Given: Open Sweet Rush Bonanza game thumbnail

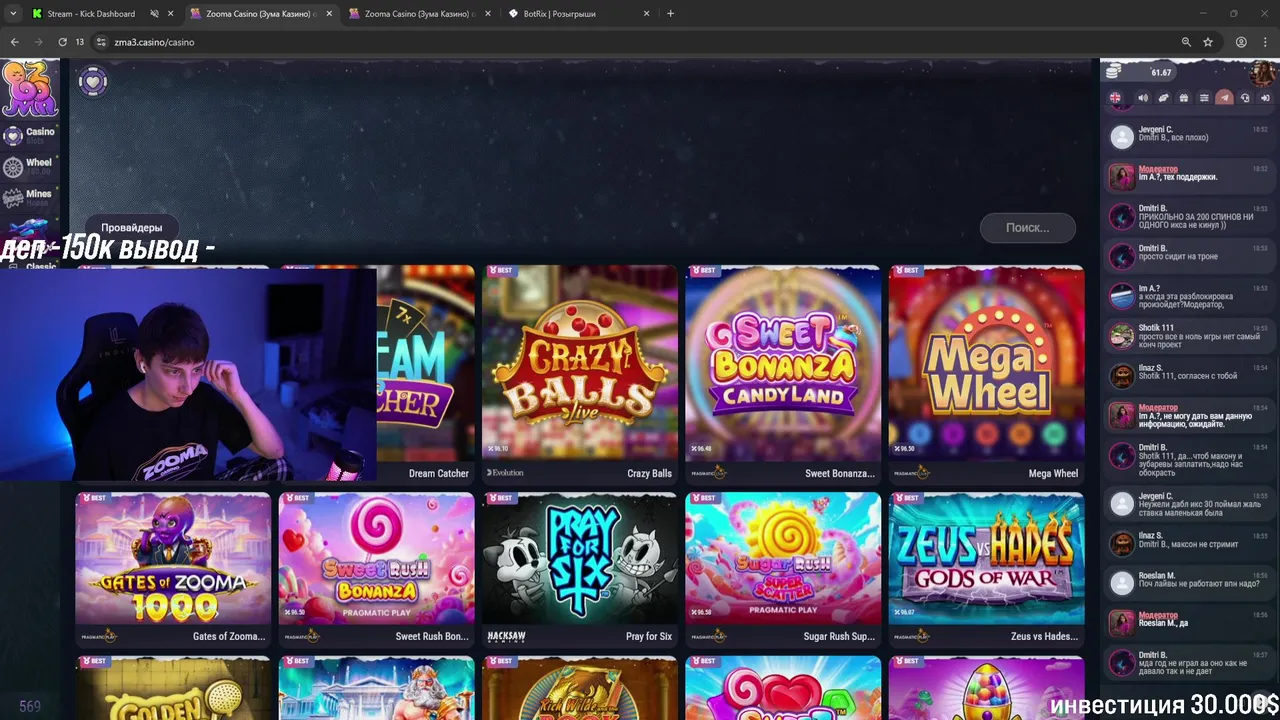Looking at the screenshot, I should pos(376,558).
